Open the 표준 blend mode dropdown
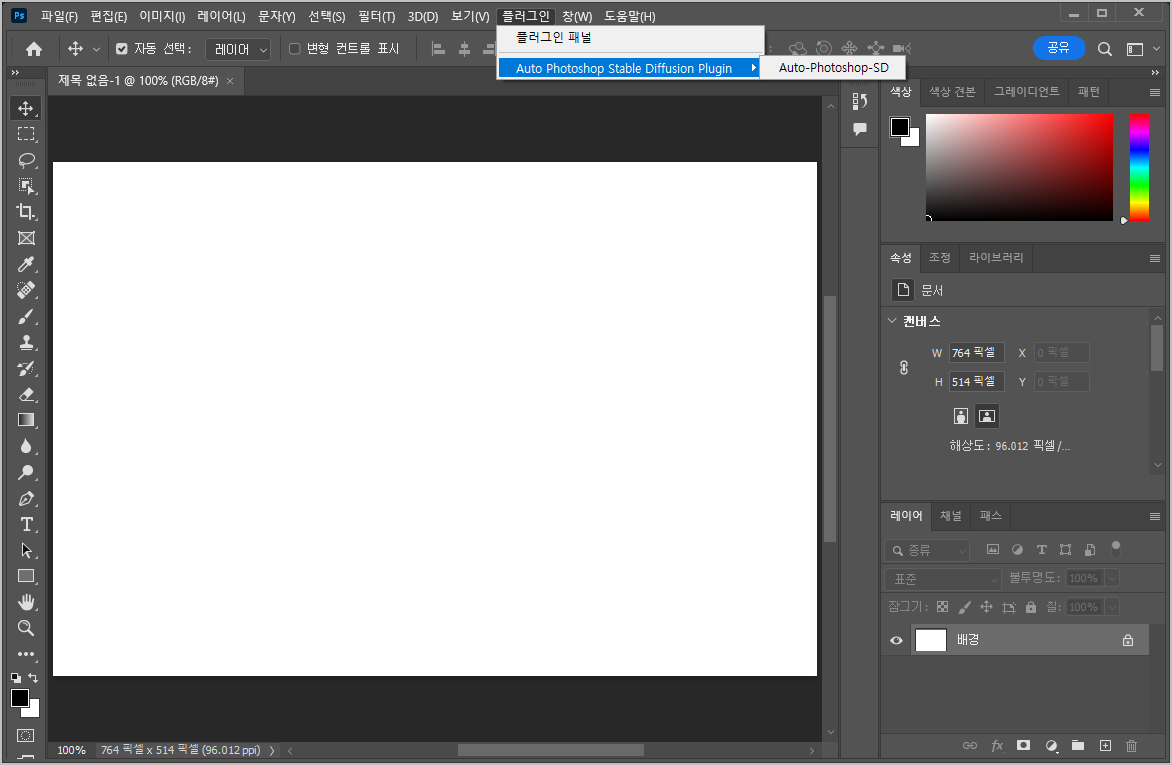This screenshot has height=765, width=1172. click(943, 579)
